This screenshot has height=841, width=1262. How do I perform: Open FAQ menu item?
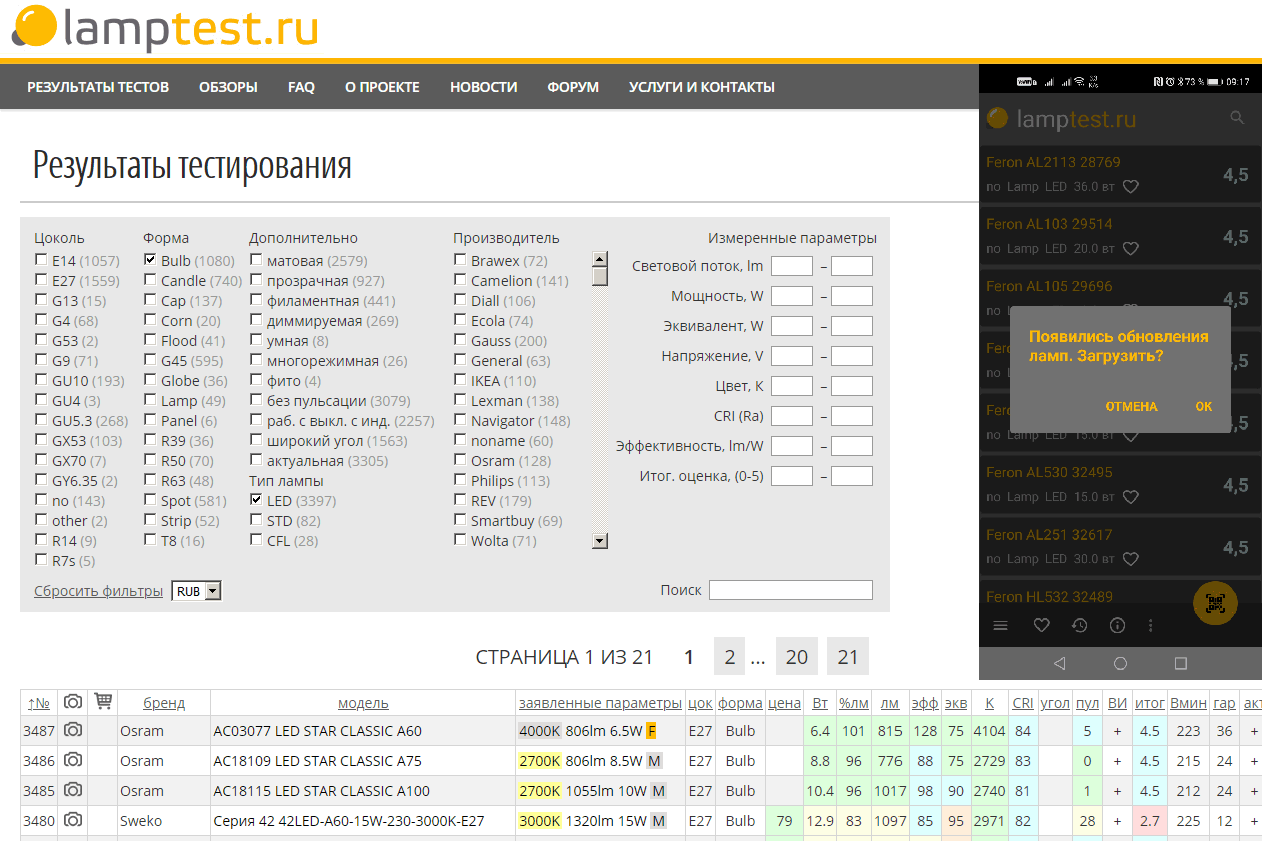click(x=301, y=87)
